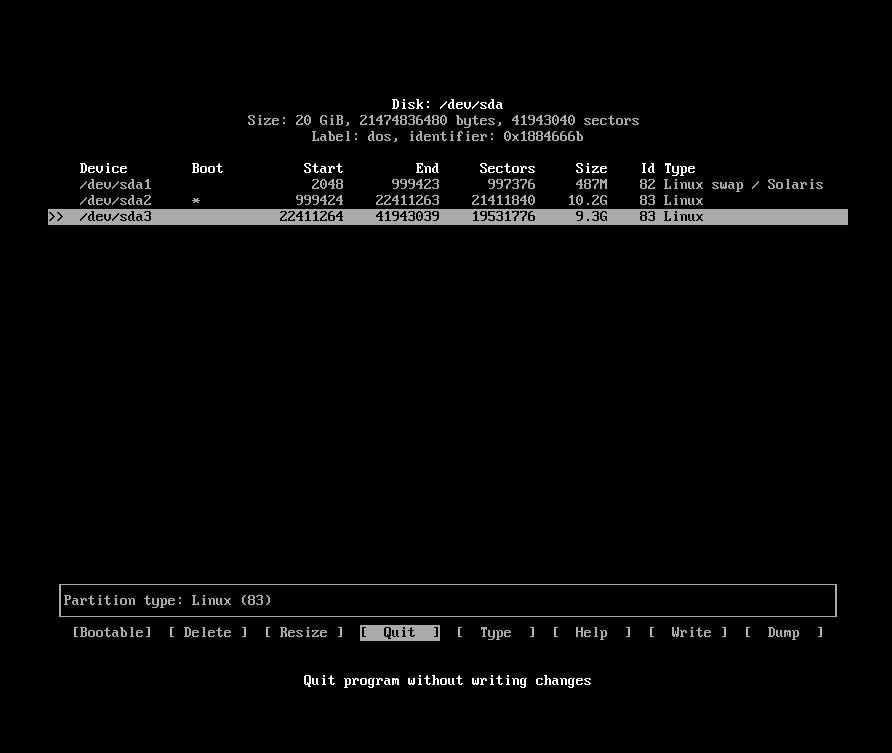Click the Device column header

pos(103,168)
